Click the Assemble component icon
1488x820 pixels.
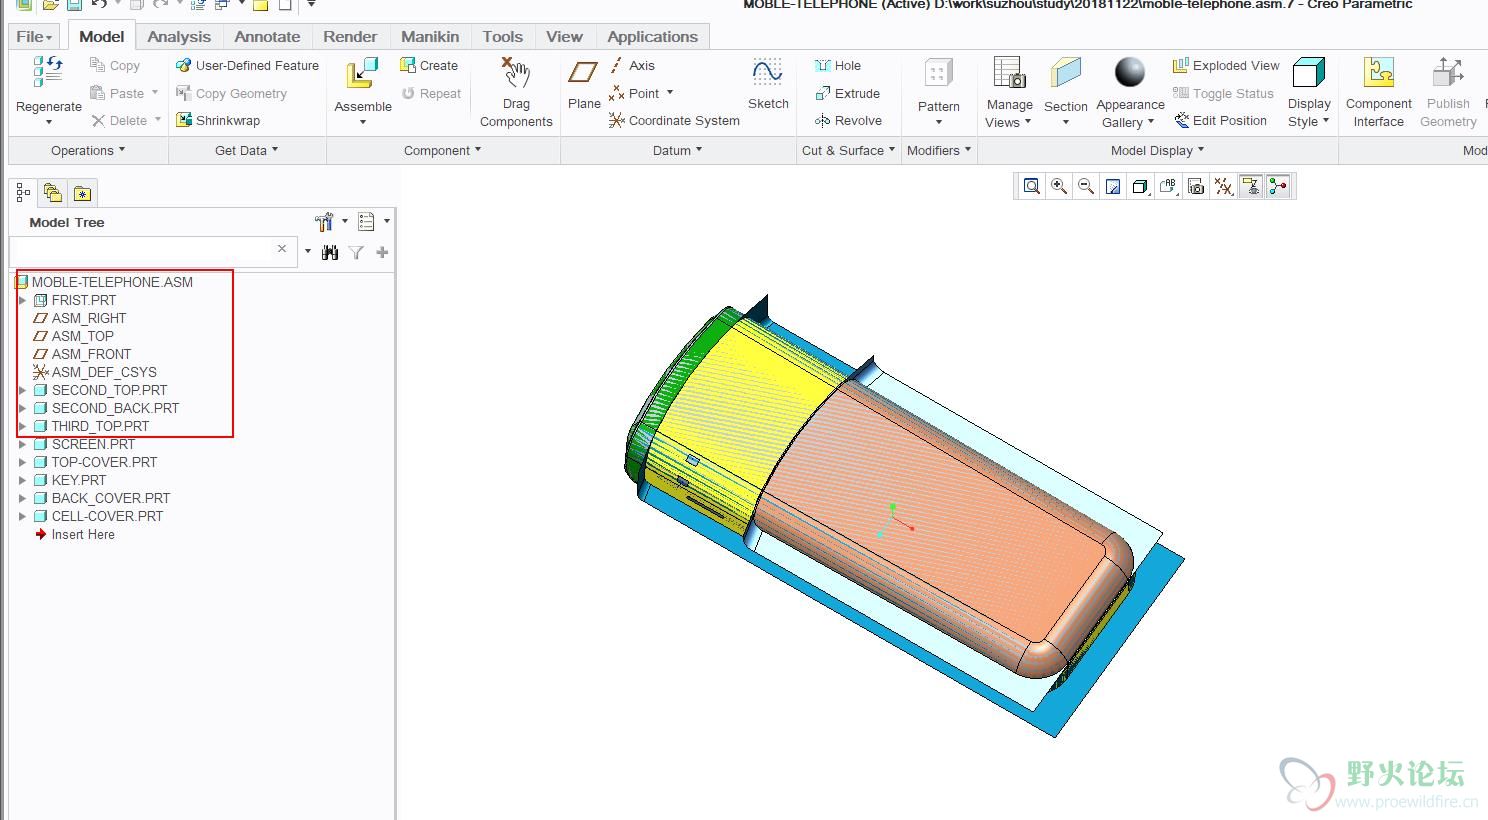(362, 74)
